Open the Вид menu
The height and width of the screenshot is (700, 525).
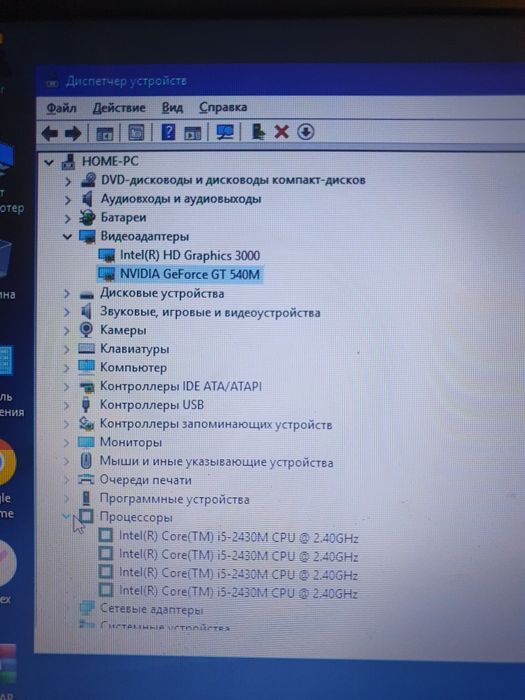pyautogui.click(x=172, y=108)
